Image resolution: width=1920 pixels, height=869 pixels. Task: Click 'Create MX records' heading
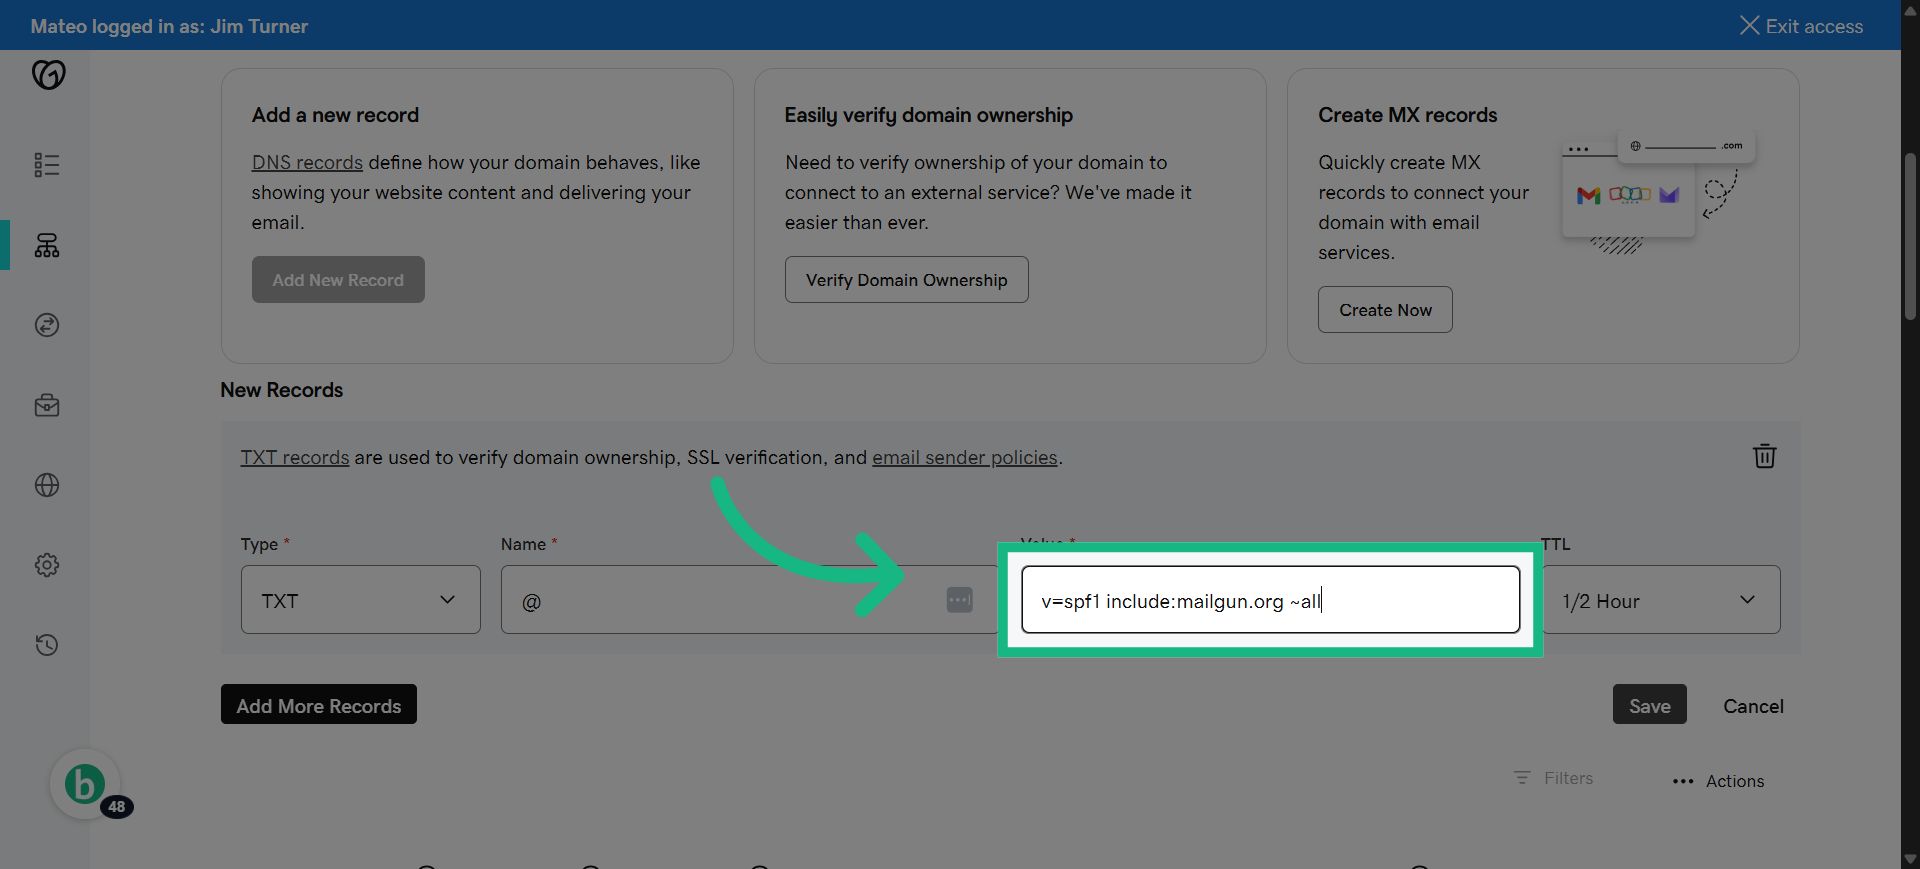coord(1407,115)
